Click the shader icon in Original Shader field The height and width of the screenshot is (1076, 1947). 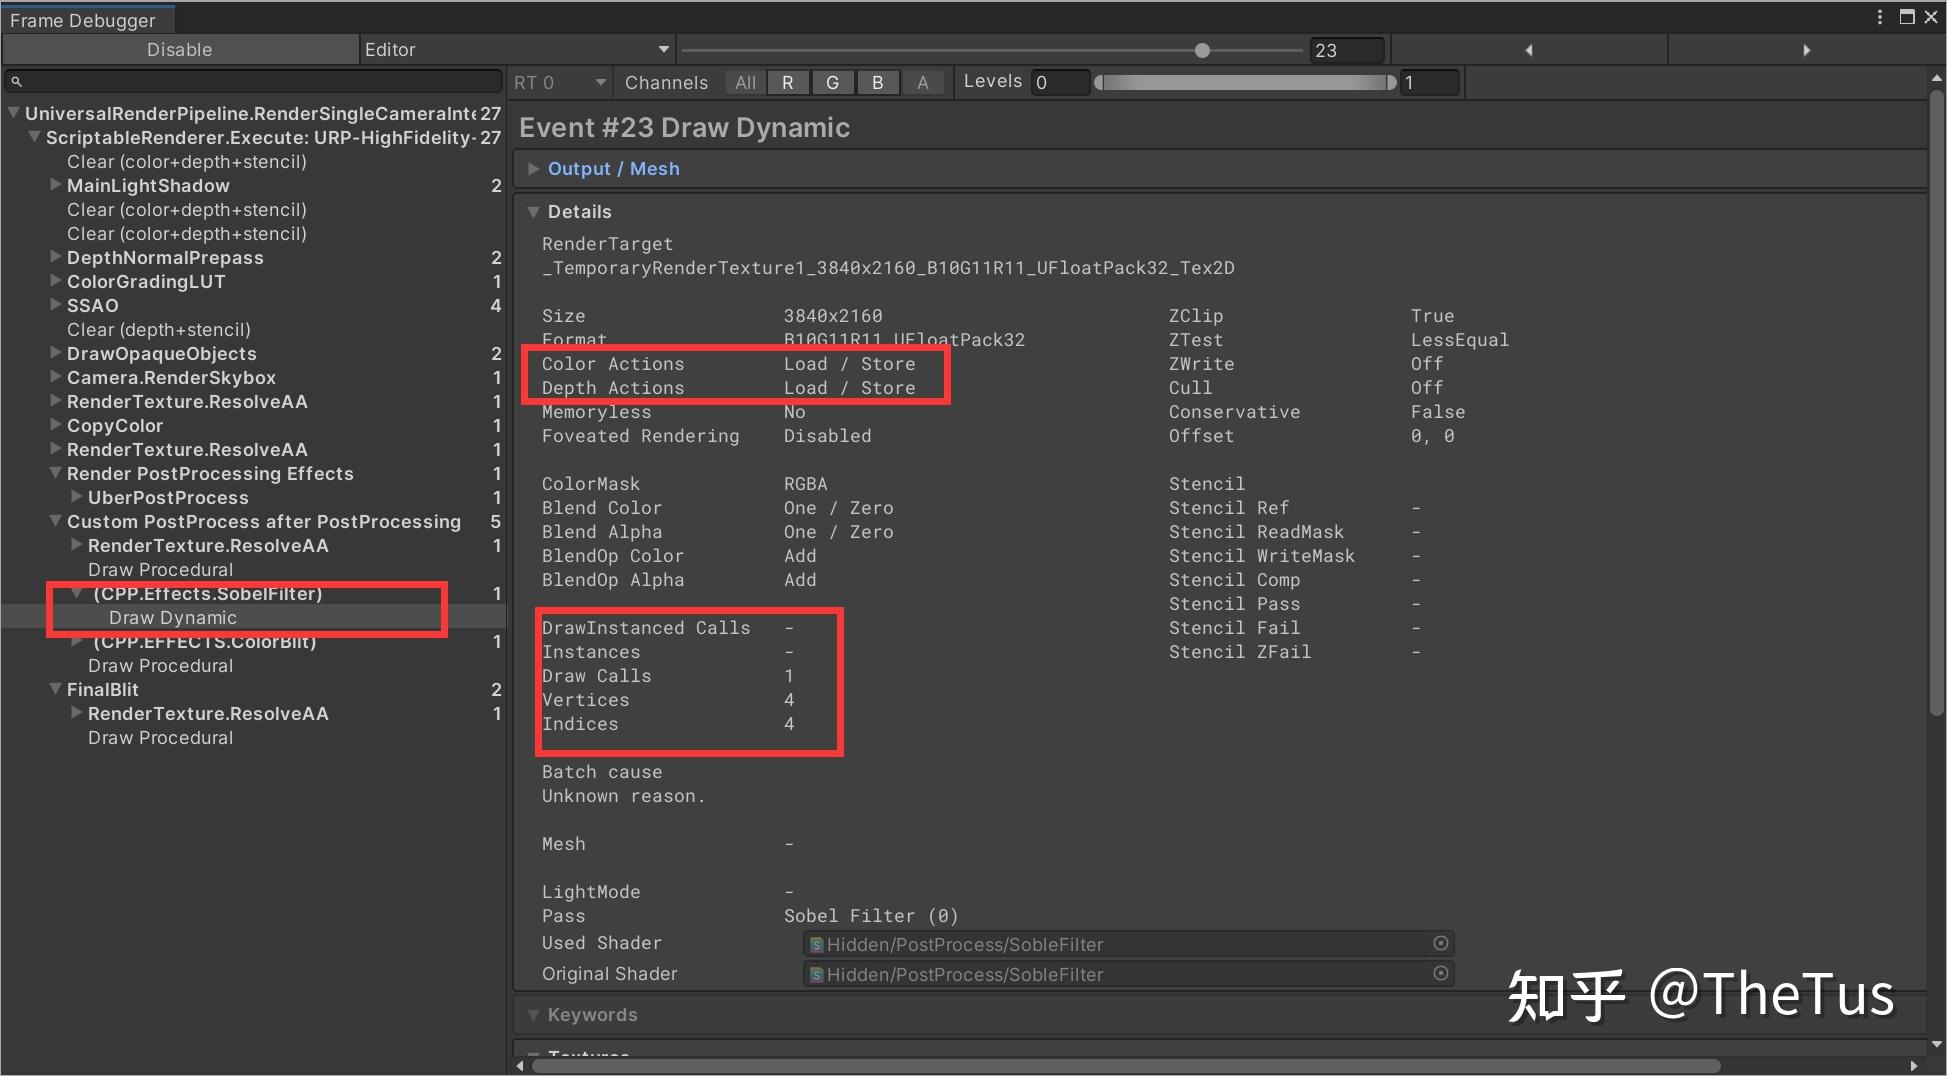[x=816, y=974]
